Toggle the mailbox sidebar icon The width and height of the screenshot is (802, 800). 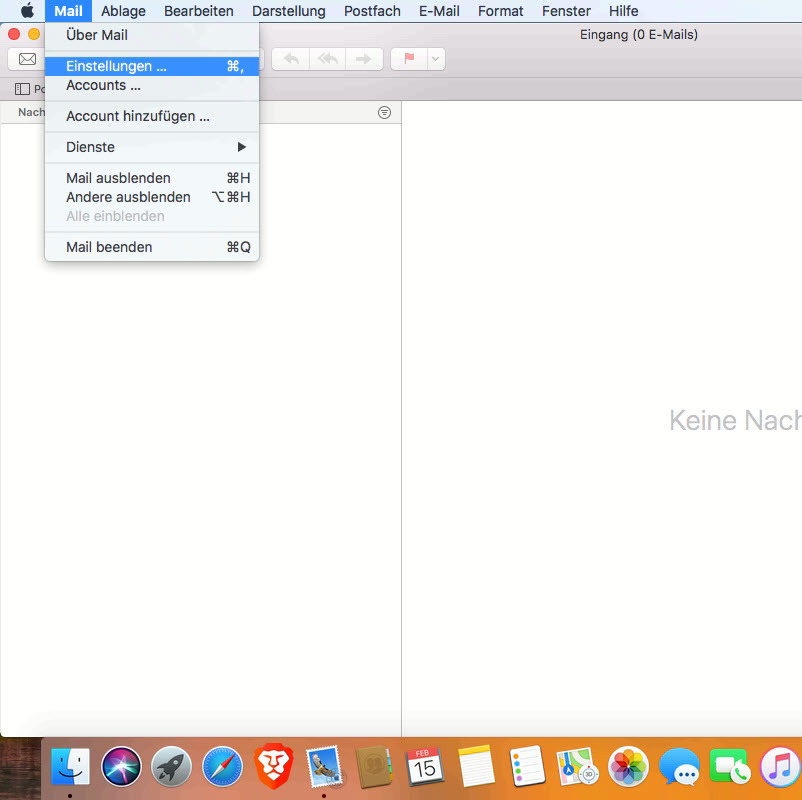click(22, 89)
